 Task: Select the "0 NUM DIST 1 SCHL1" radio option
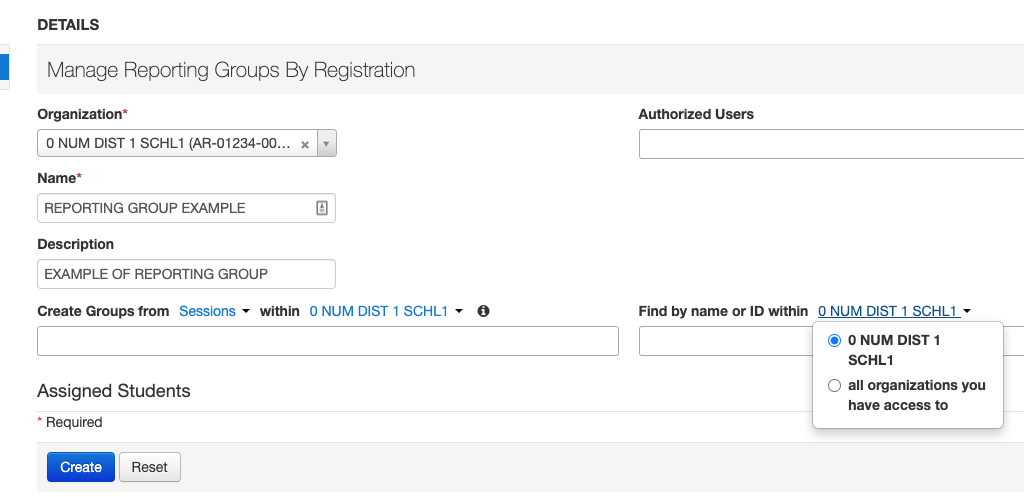[x=835, y=341]
